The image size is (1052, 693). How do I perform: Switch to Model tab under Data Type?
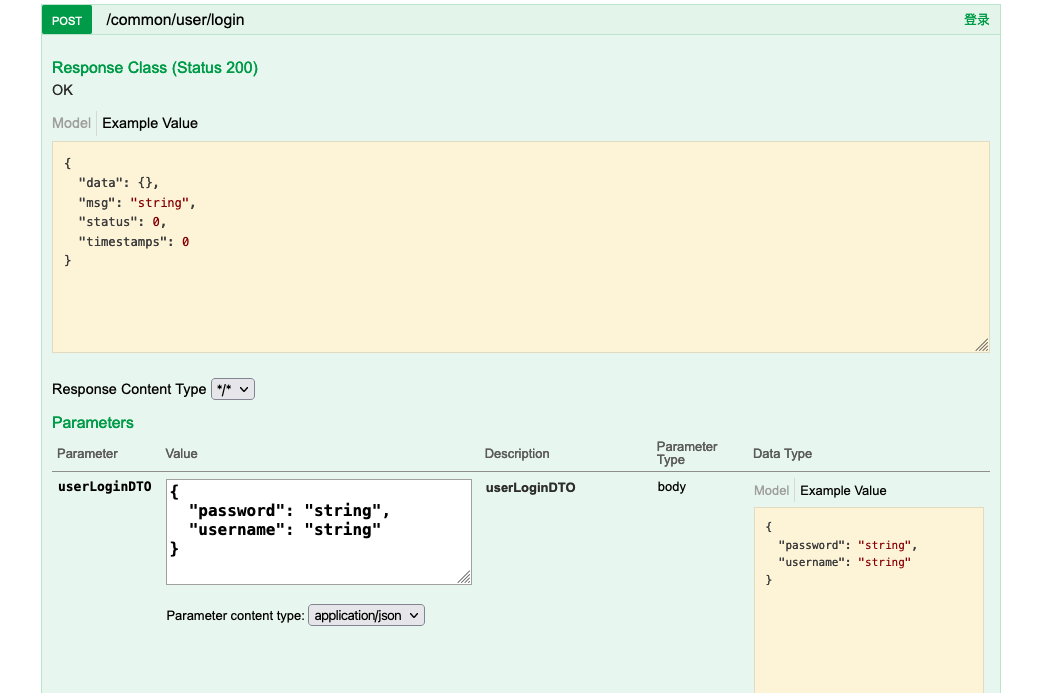click(771, 491)
